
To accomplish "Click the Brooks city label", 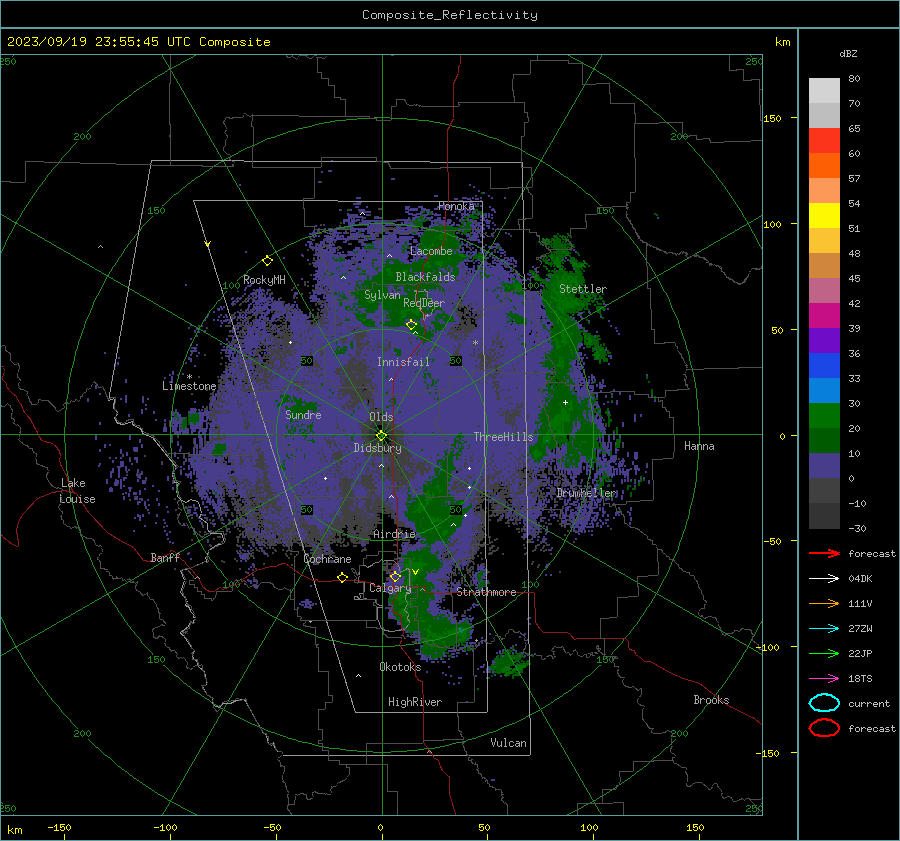I will tap(711, 700).
